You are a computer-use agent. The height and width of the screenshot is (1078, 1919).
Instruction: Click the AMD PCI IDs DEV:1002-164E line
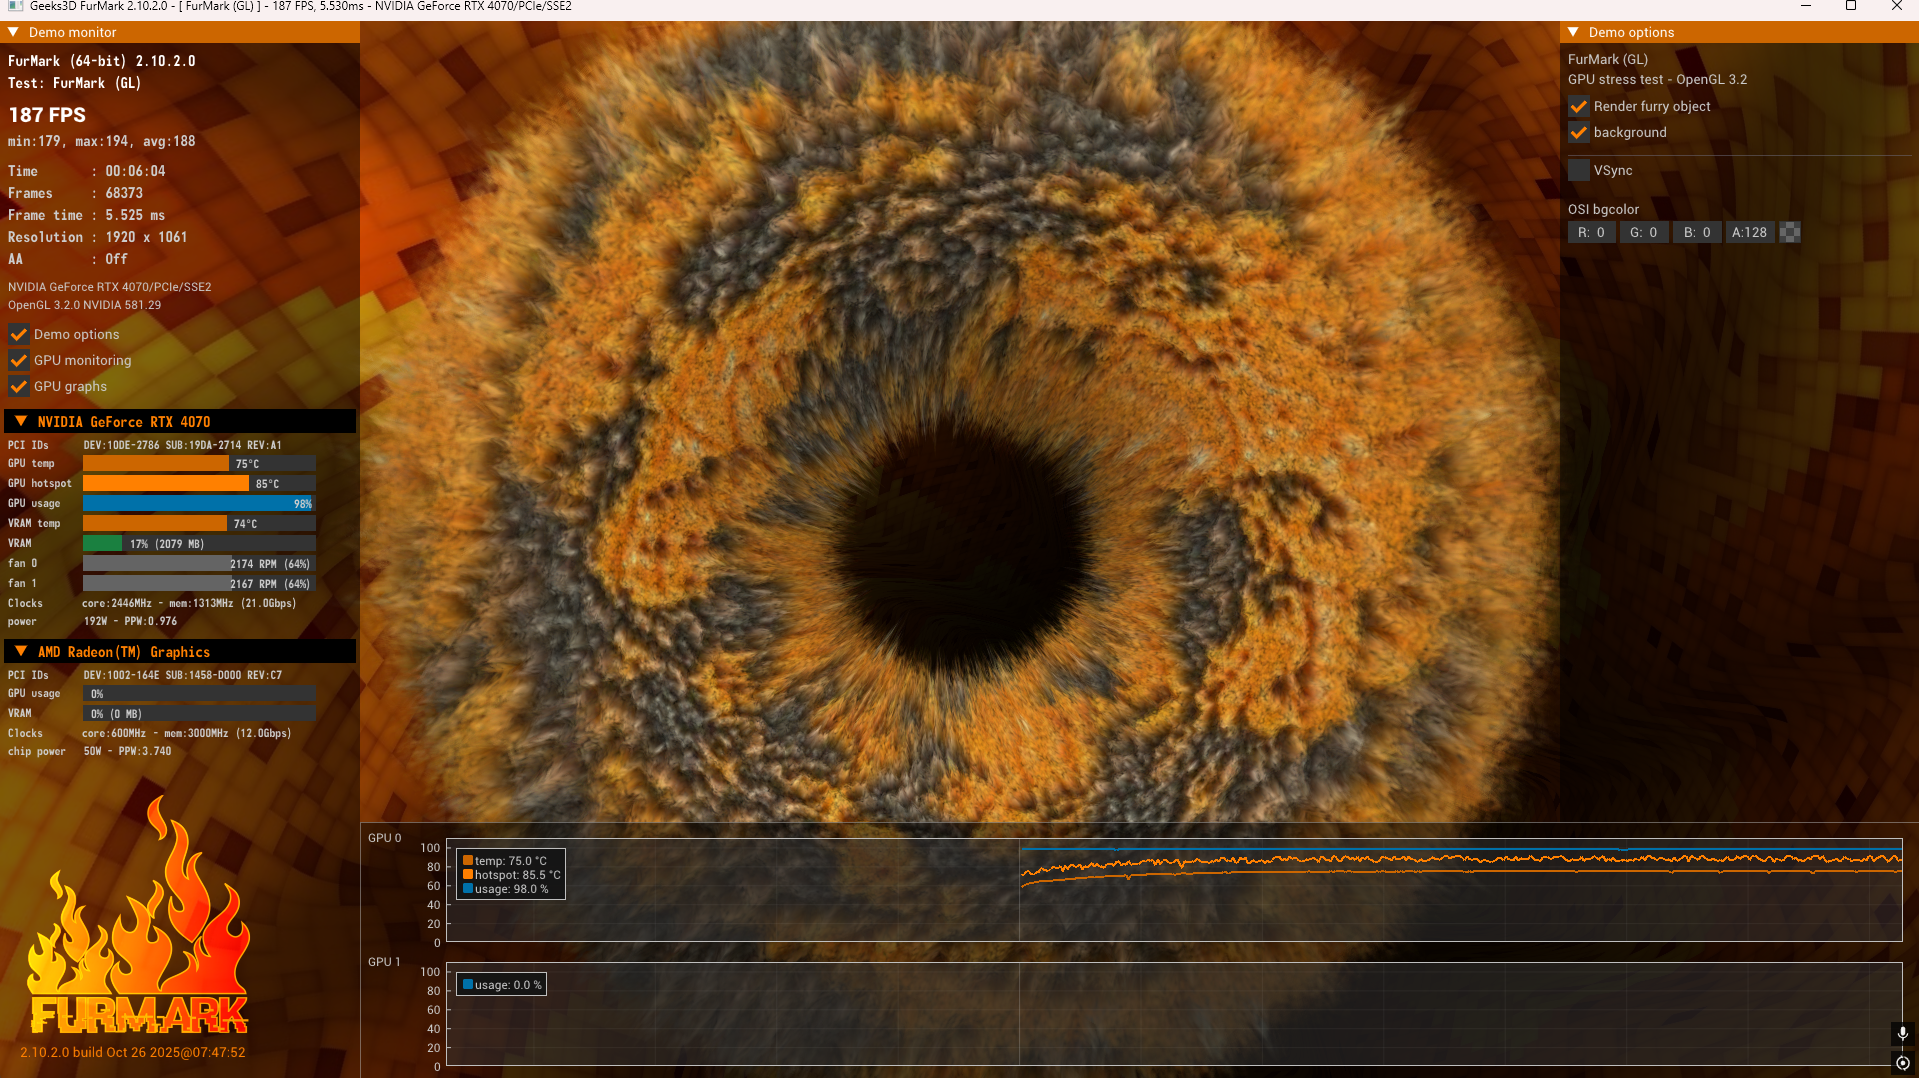(182, 675)
